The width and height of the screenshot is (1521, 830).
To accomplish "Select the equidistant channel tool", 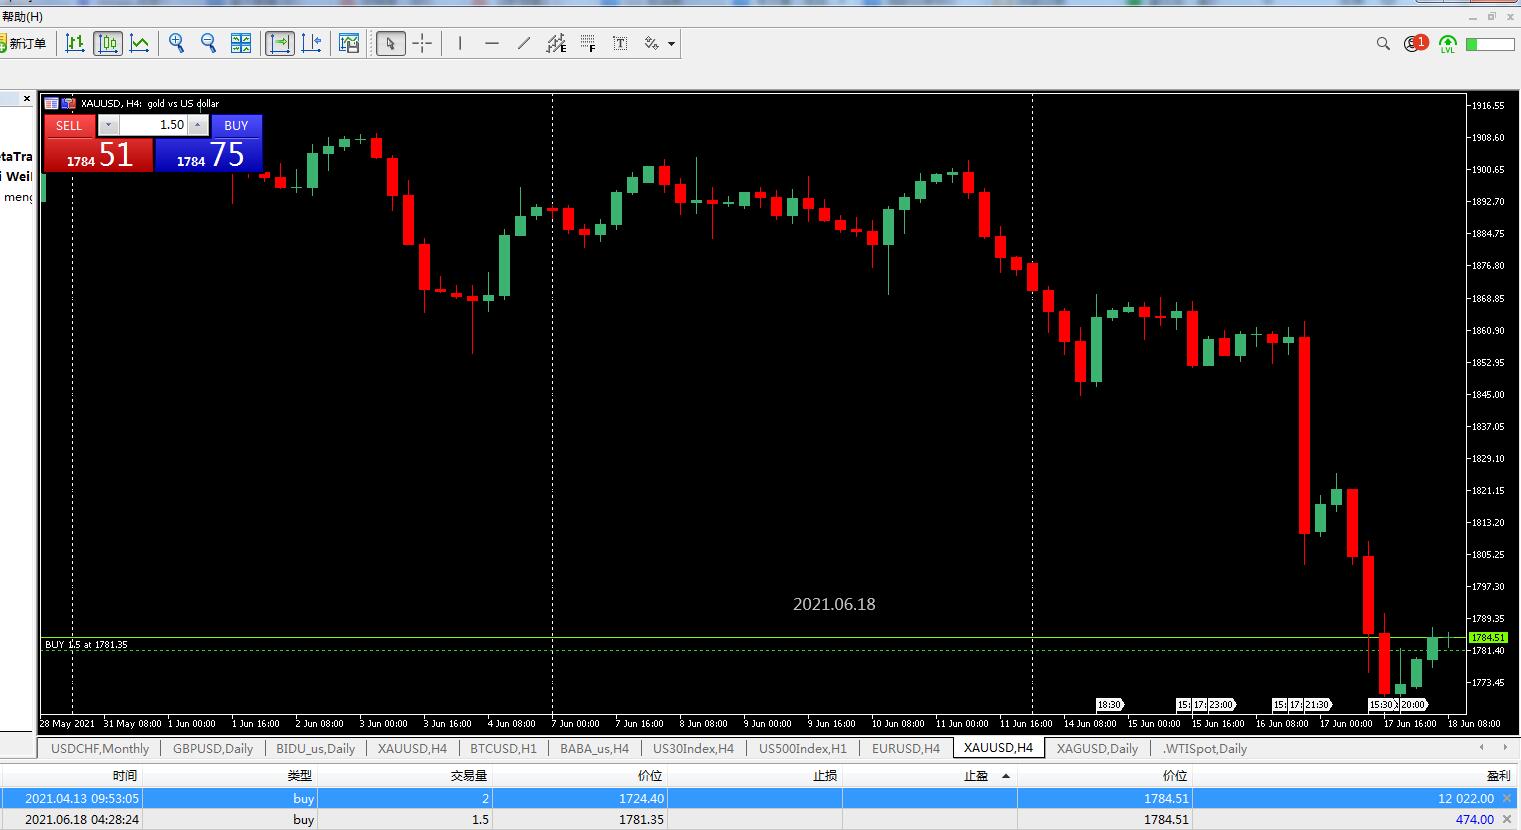I will (556, 43).
